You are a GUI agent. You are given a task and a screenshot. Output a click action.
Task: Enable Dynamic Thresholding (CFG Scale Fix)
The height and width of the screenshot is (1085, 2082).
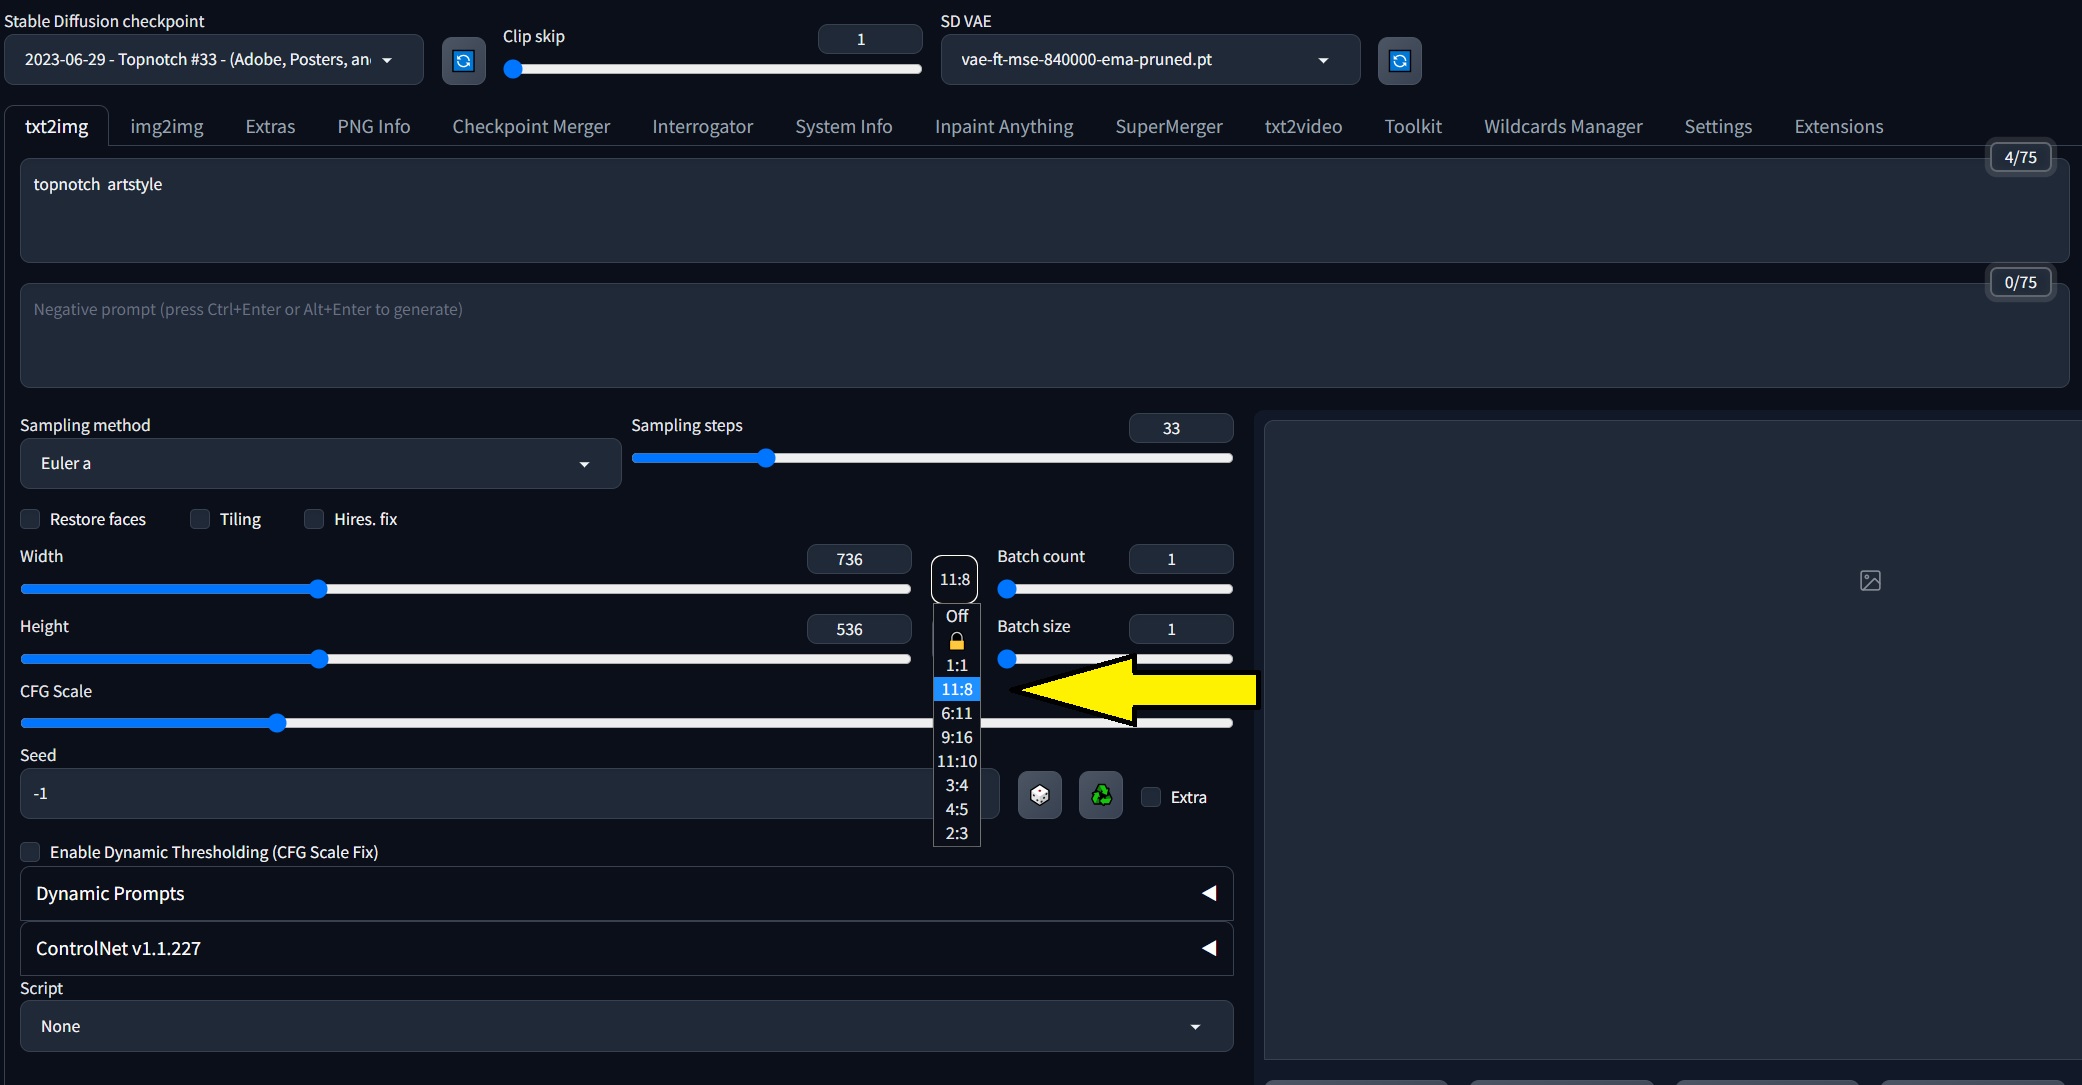point(31,852)
